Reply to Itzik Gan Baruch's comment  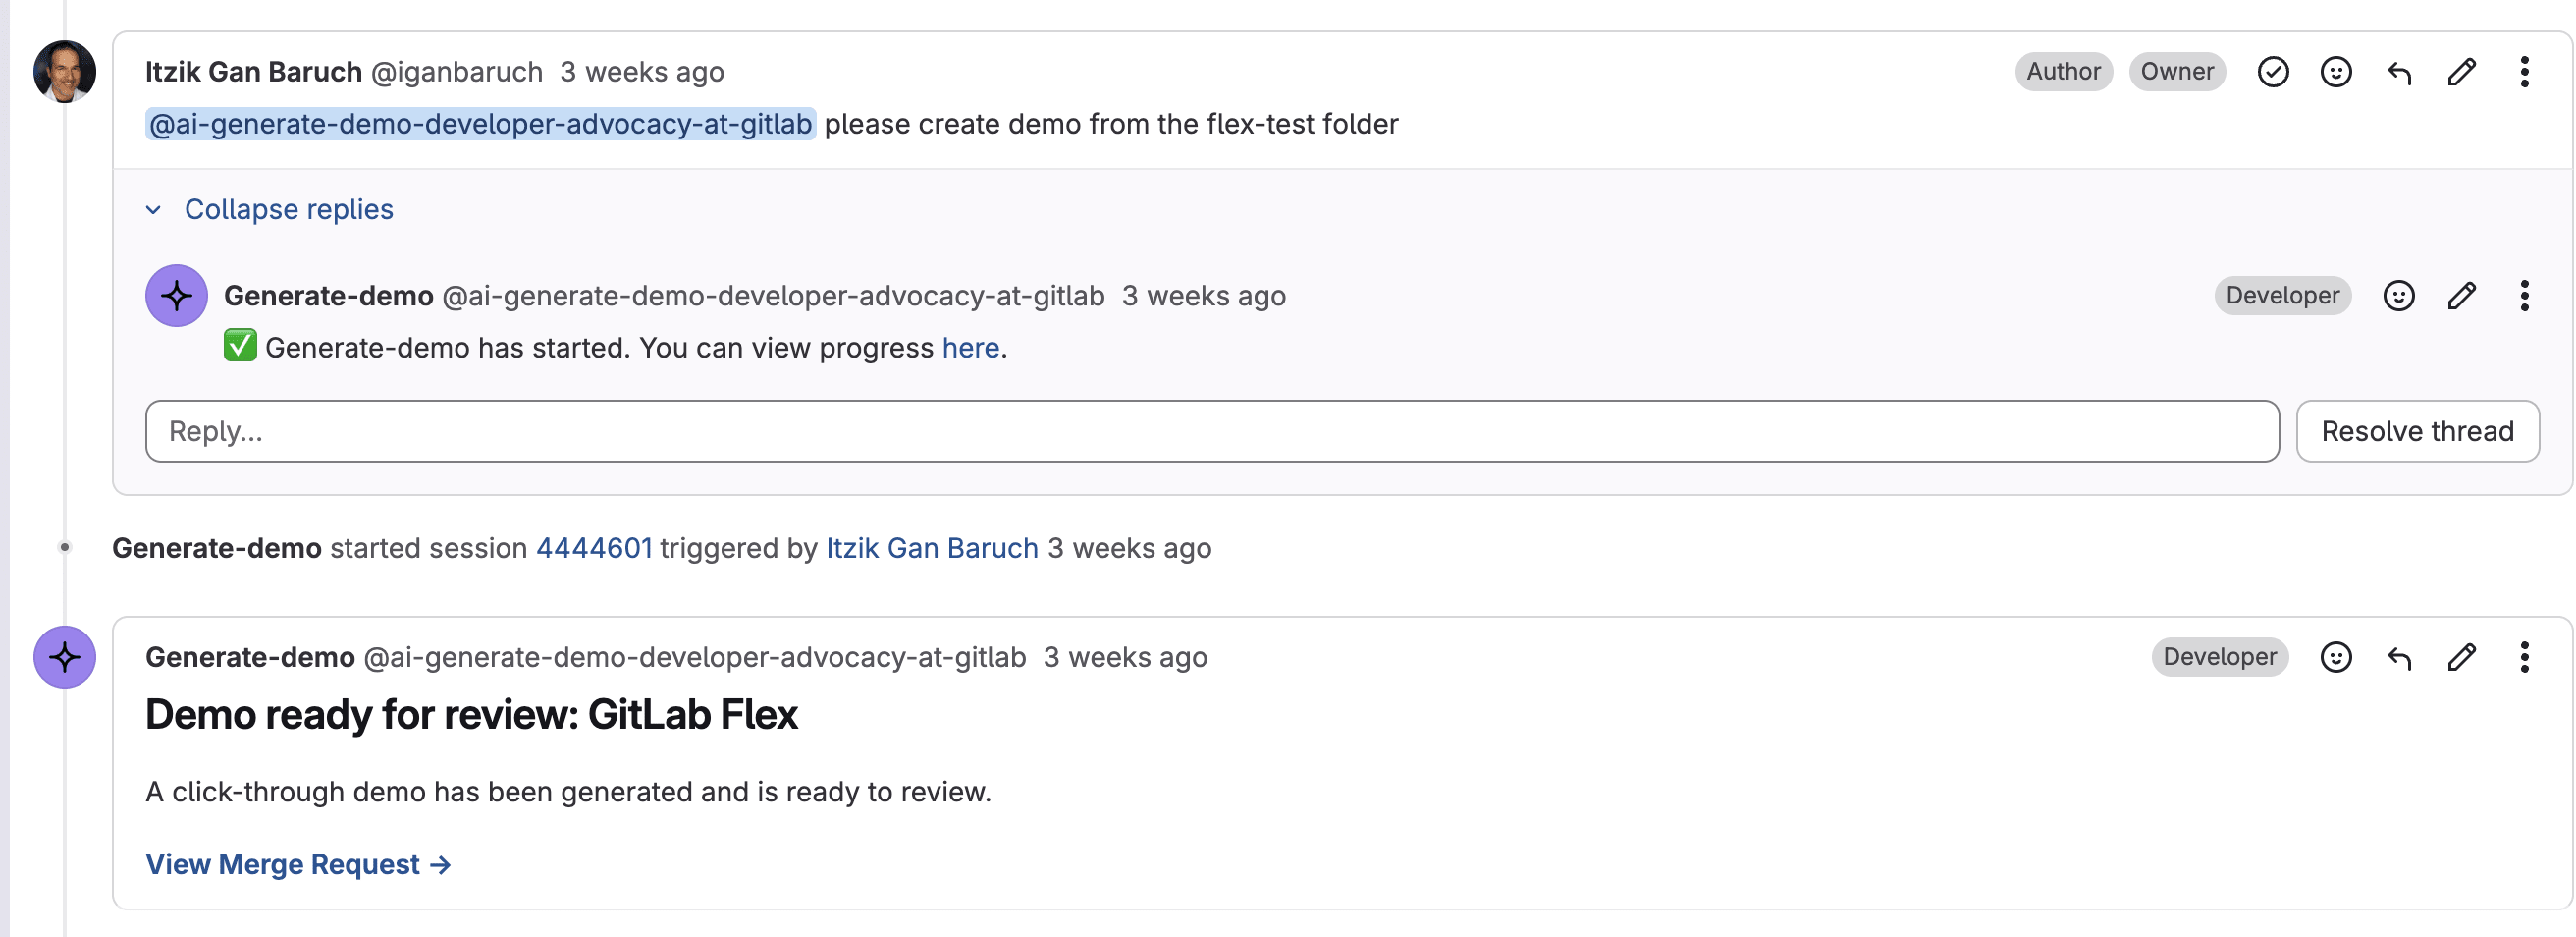point(2399,72)
